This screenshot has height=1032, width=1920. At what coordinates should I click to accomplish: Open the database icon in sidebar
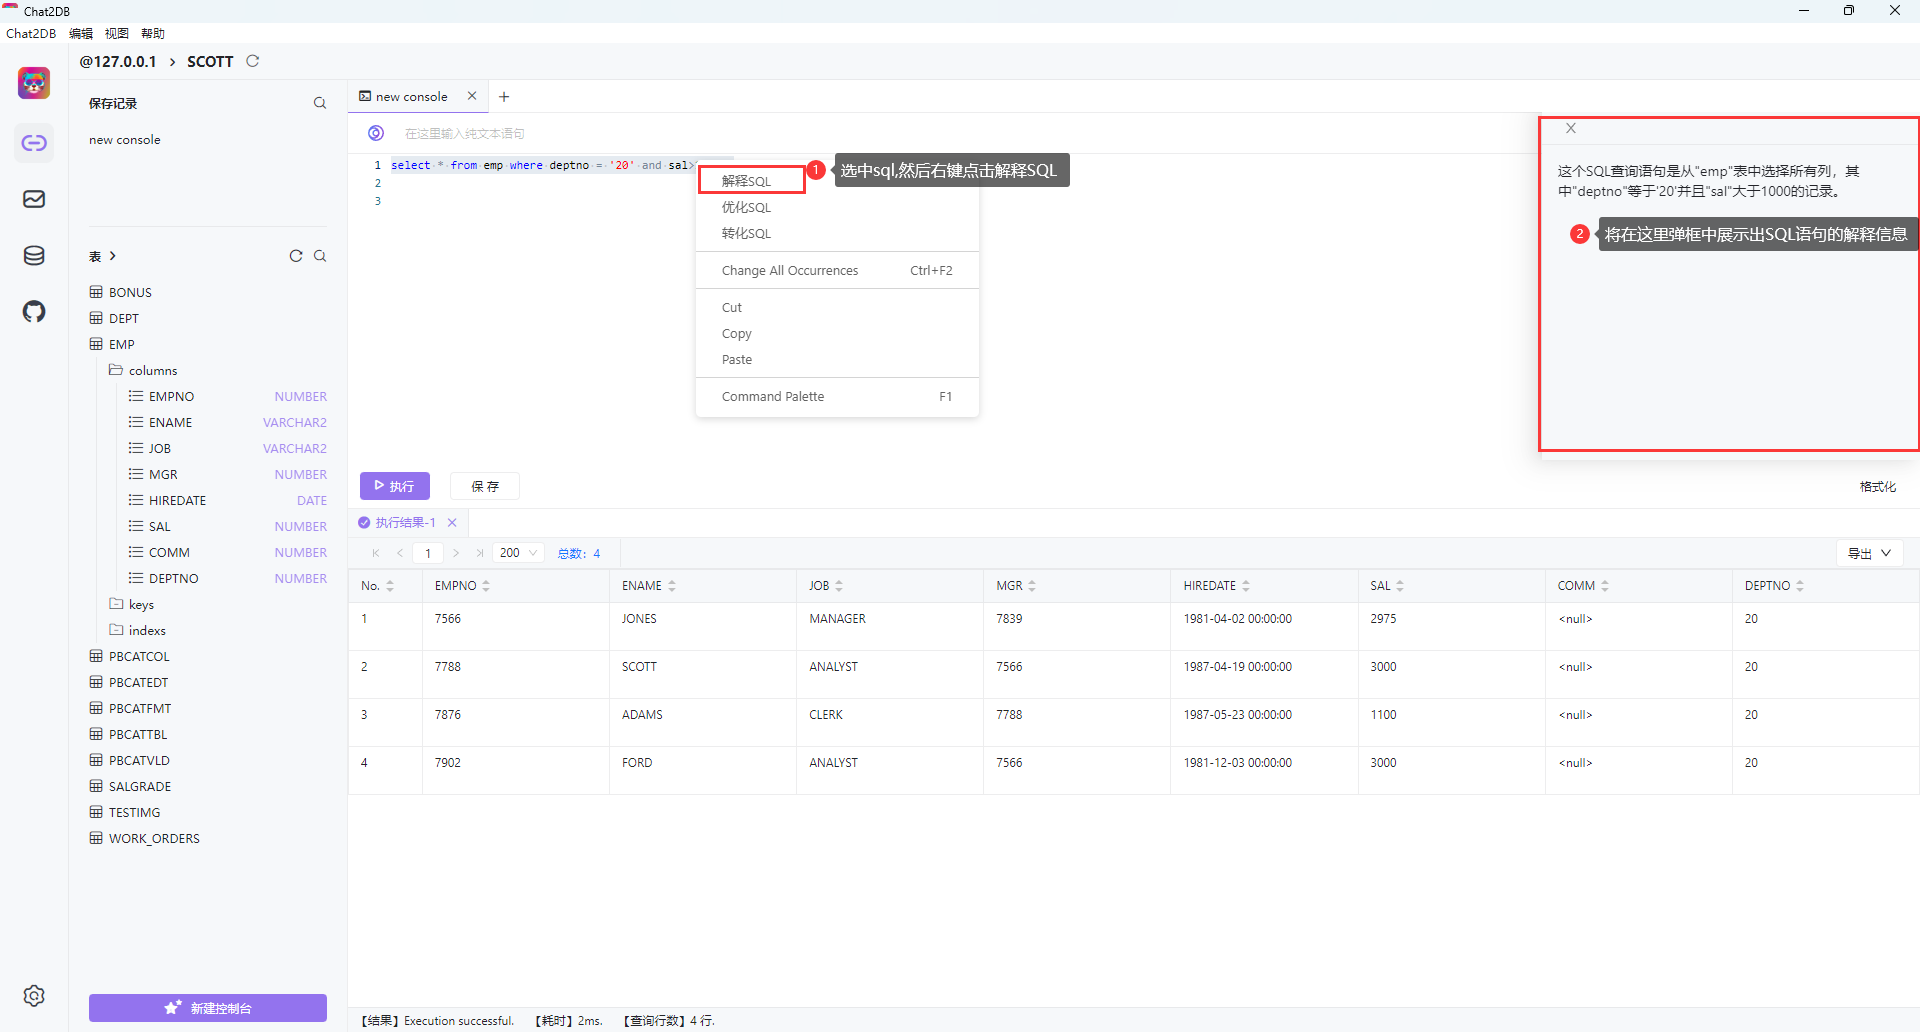[x=34, y=255]
